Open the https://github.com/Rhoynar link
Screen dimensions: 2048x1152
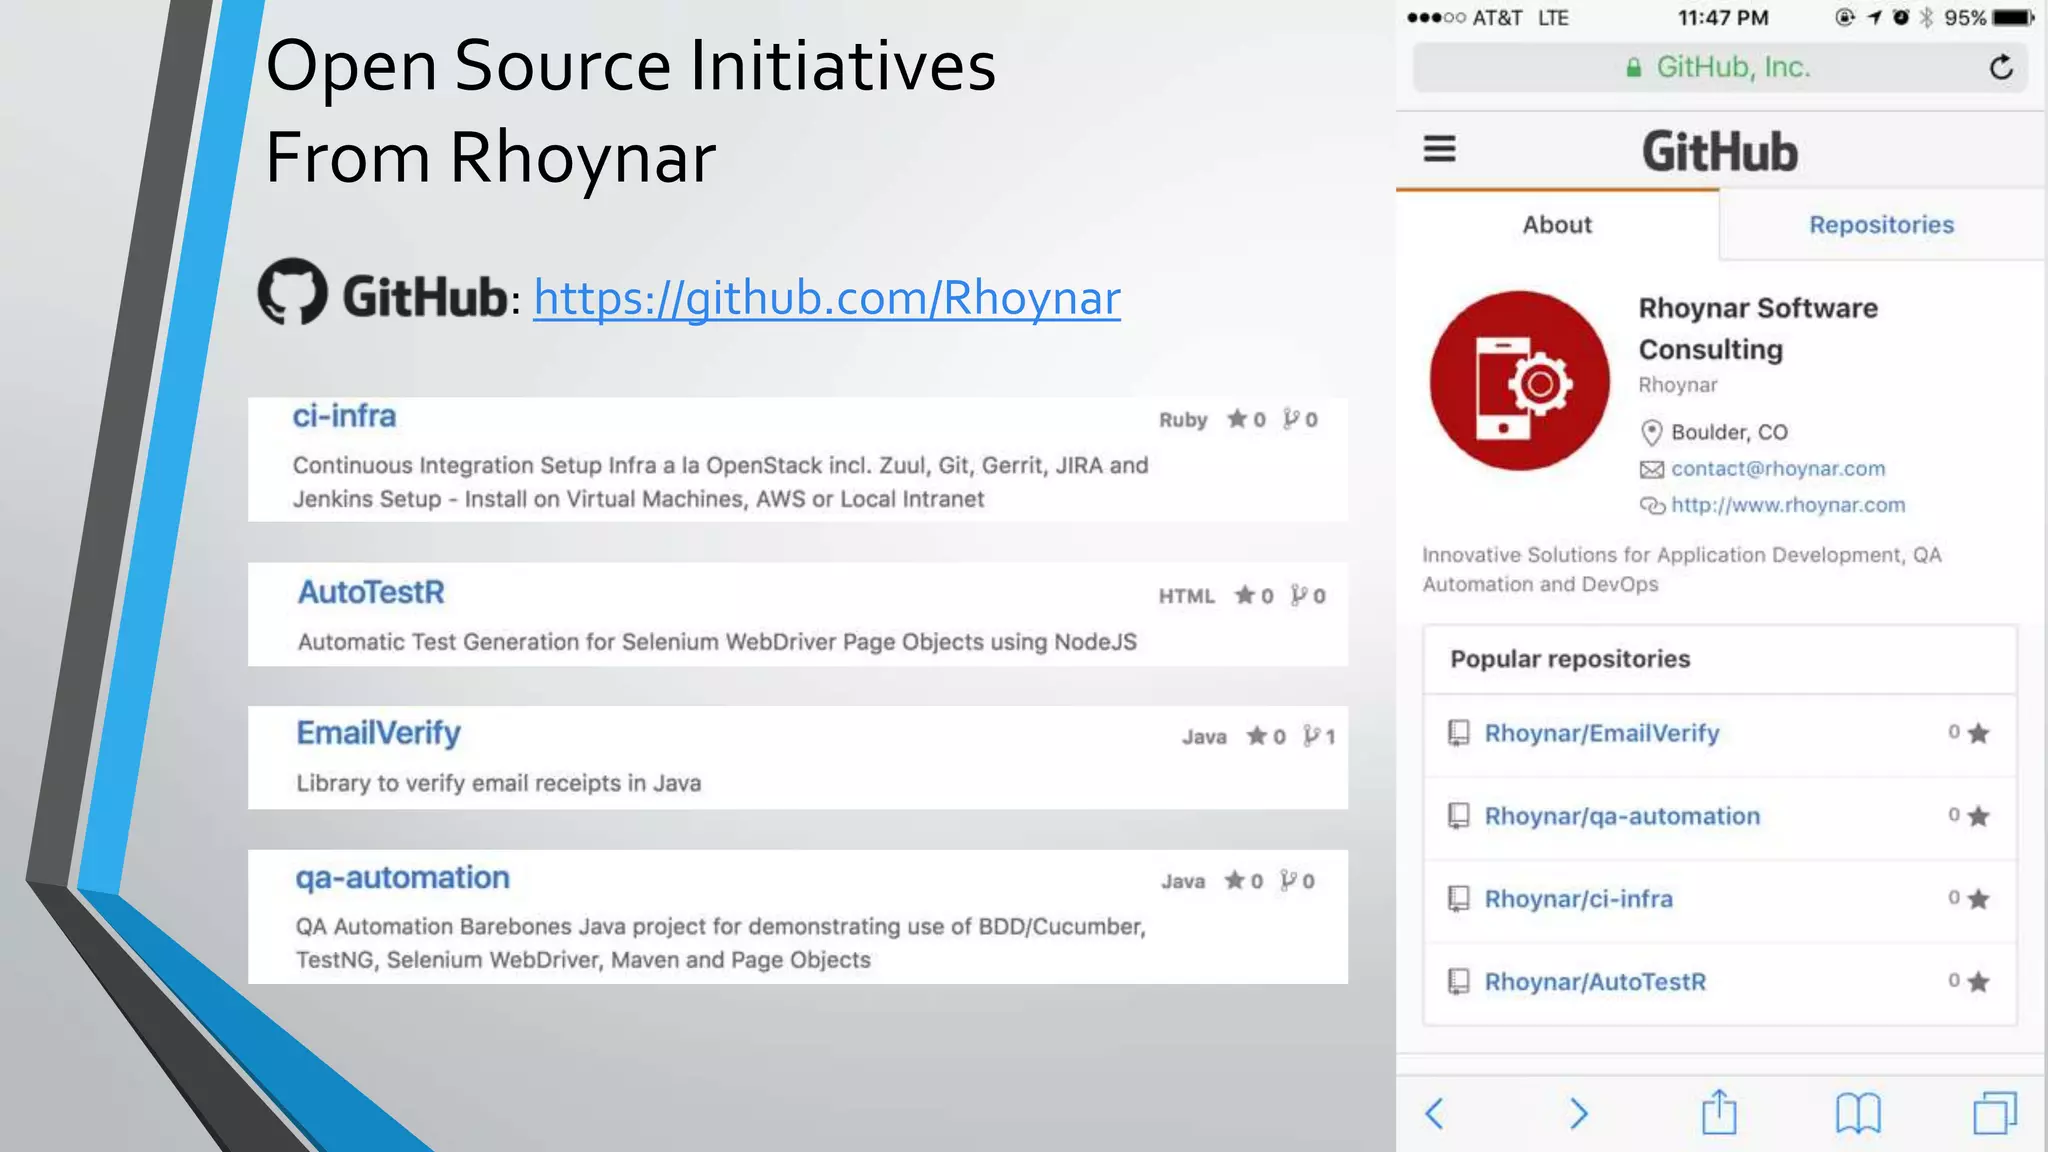(x=826, y=298)
